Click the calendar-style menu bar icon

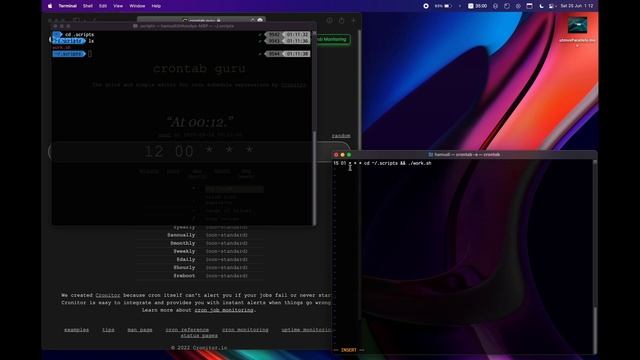[x=529, y=6]
